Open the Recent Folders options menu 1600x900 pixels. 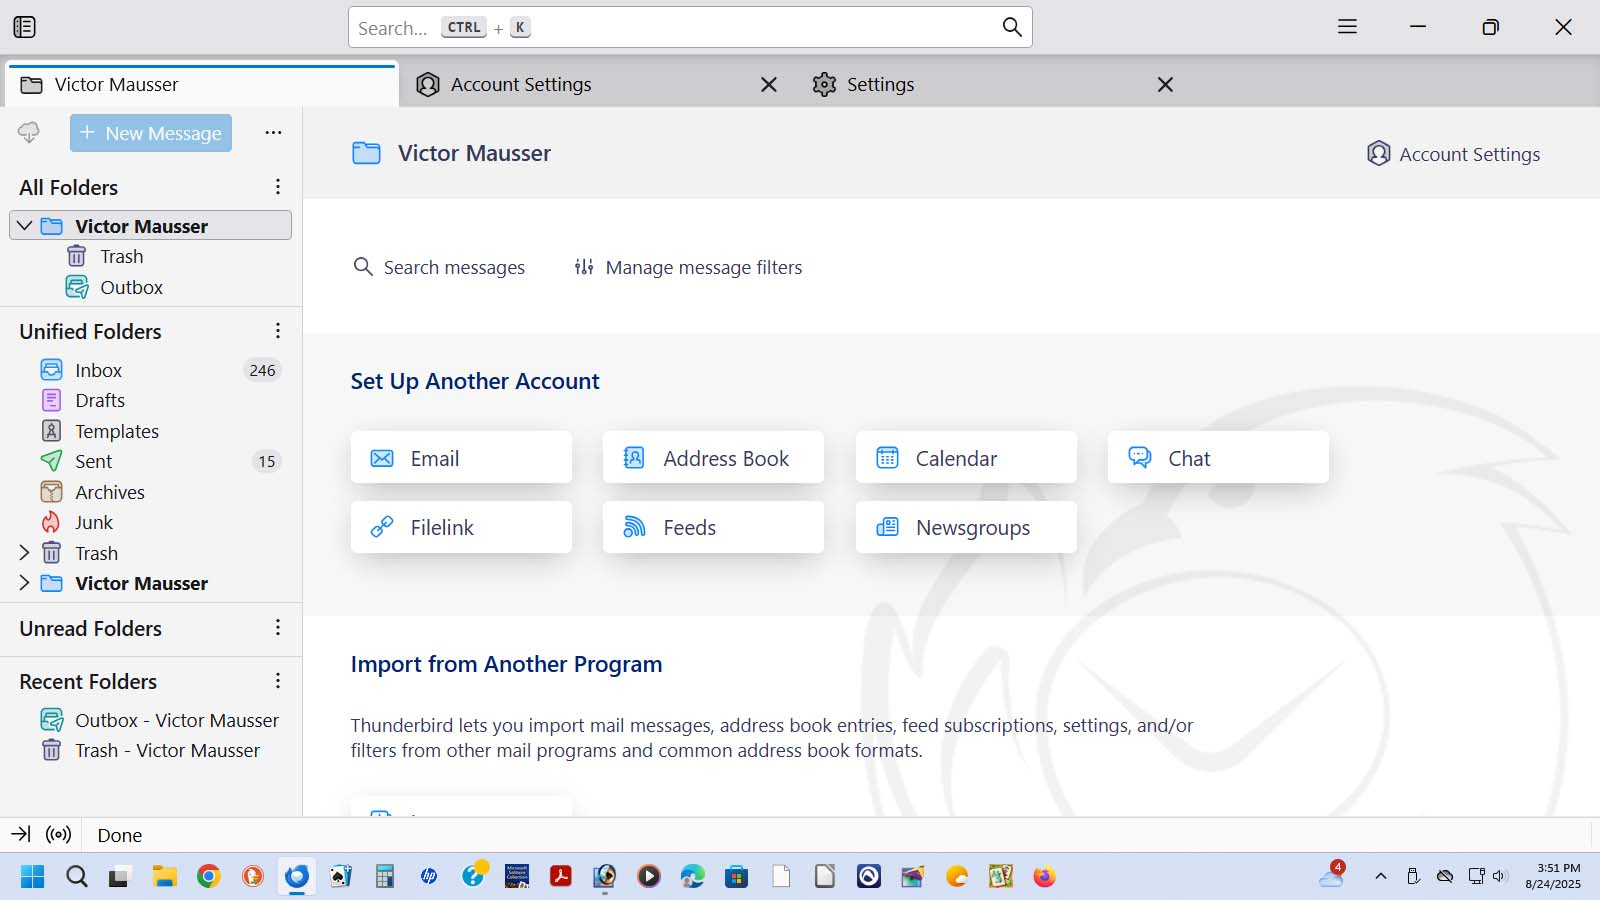[278, 681]
